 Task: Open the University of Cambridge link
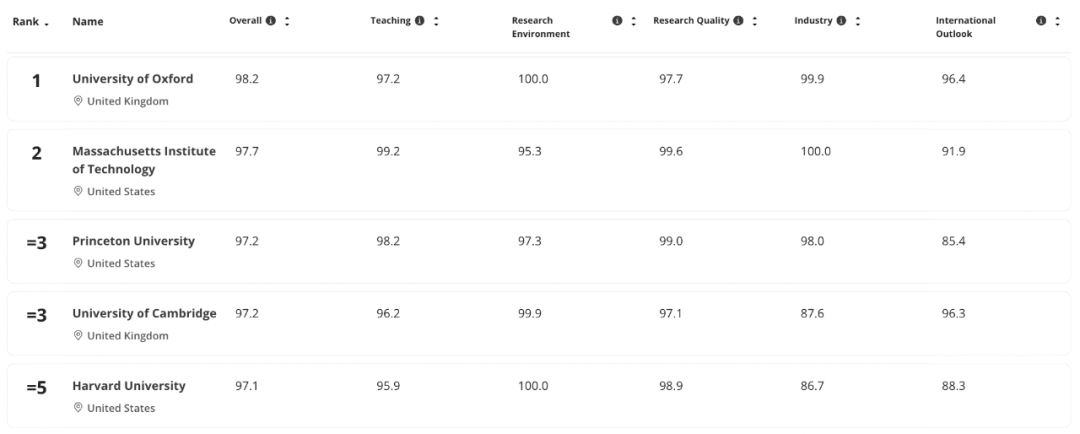144,314
